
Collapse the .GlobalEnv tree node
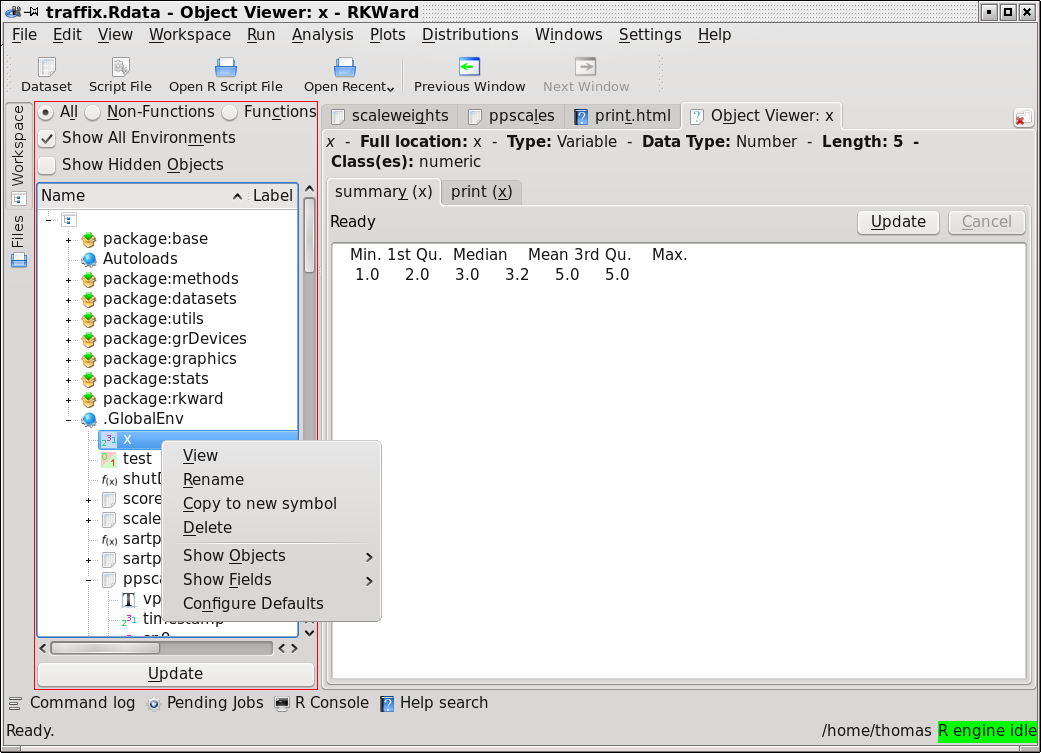69,419
